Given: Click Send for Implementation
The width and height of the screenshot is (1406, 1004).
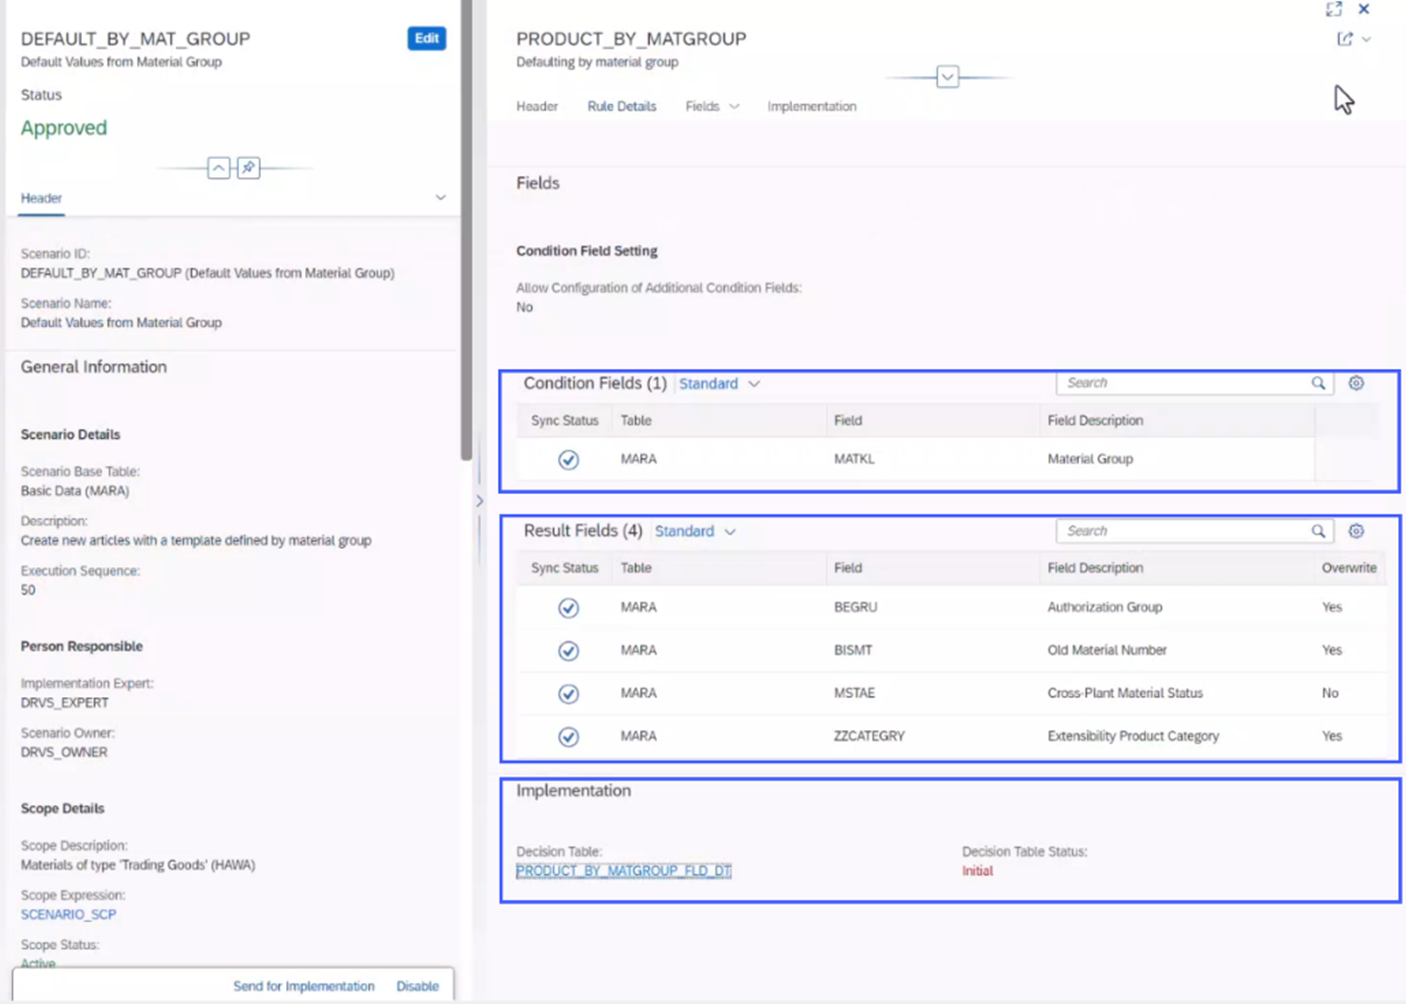Looking at the screenshot, I should [303, 986].
